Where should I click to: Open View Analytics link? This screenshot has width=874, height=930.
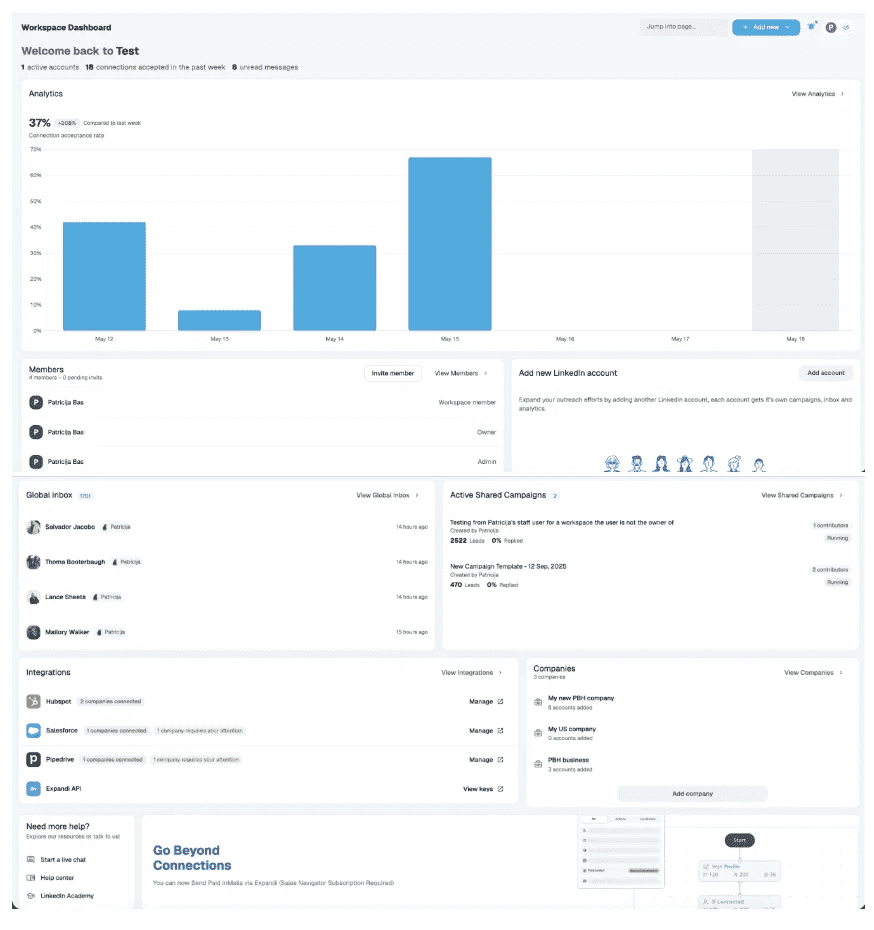(x=813, y=94)
